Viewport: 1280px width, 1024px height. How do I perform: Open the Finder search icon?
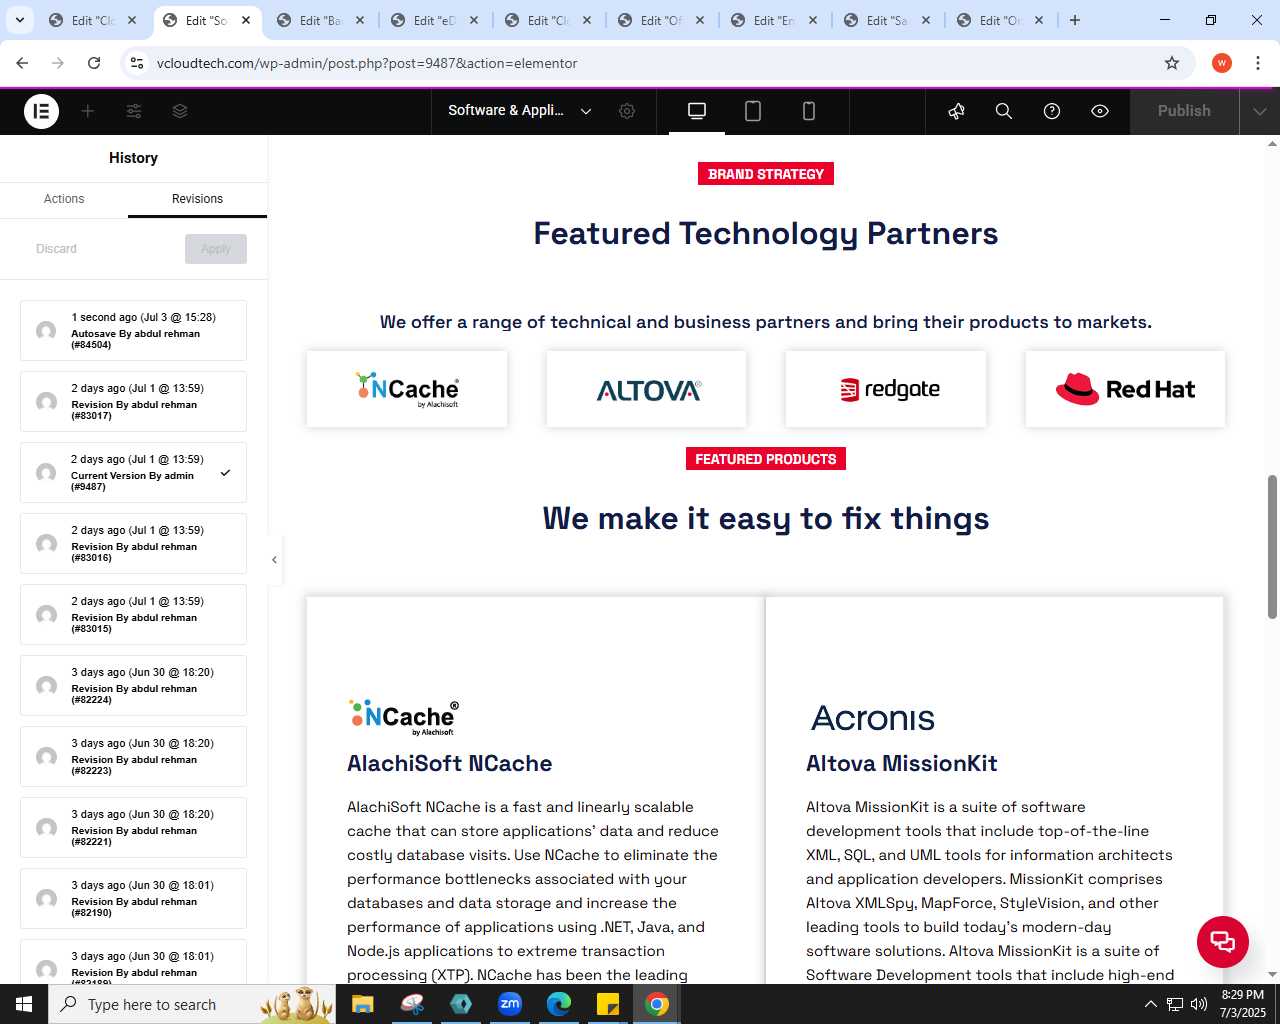[1004, 111]
